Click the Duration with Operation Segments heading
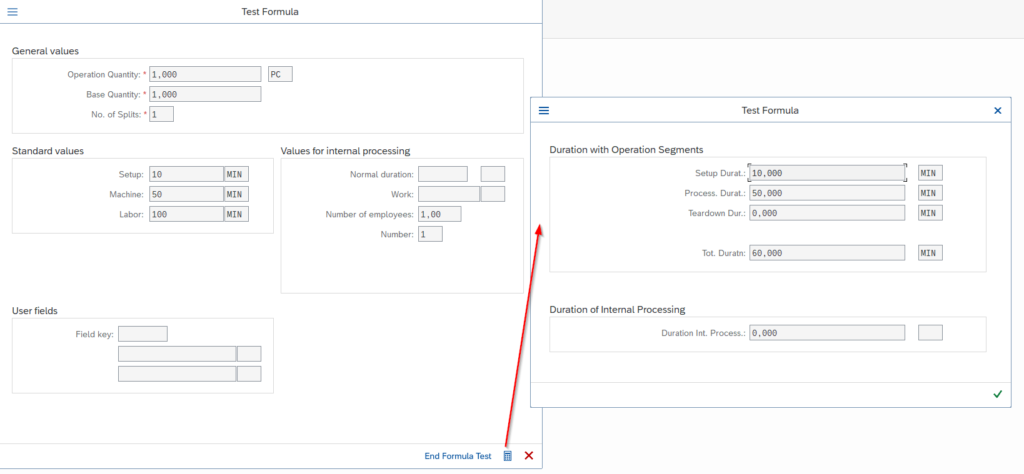The width and height of the screenshot is (1024, 474). 626,150
